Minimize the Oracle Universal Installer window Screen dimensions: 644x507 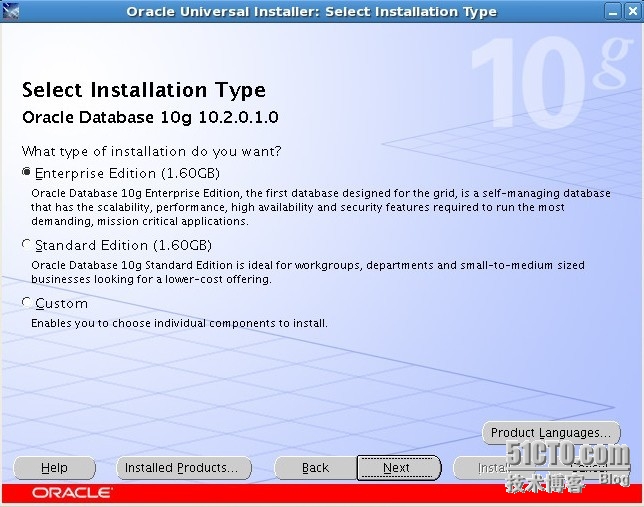(x=613, y=12)
